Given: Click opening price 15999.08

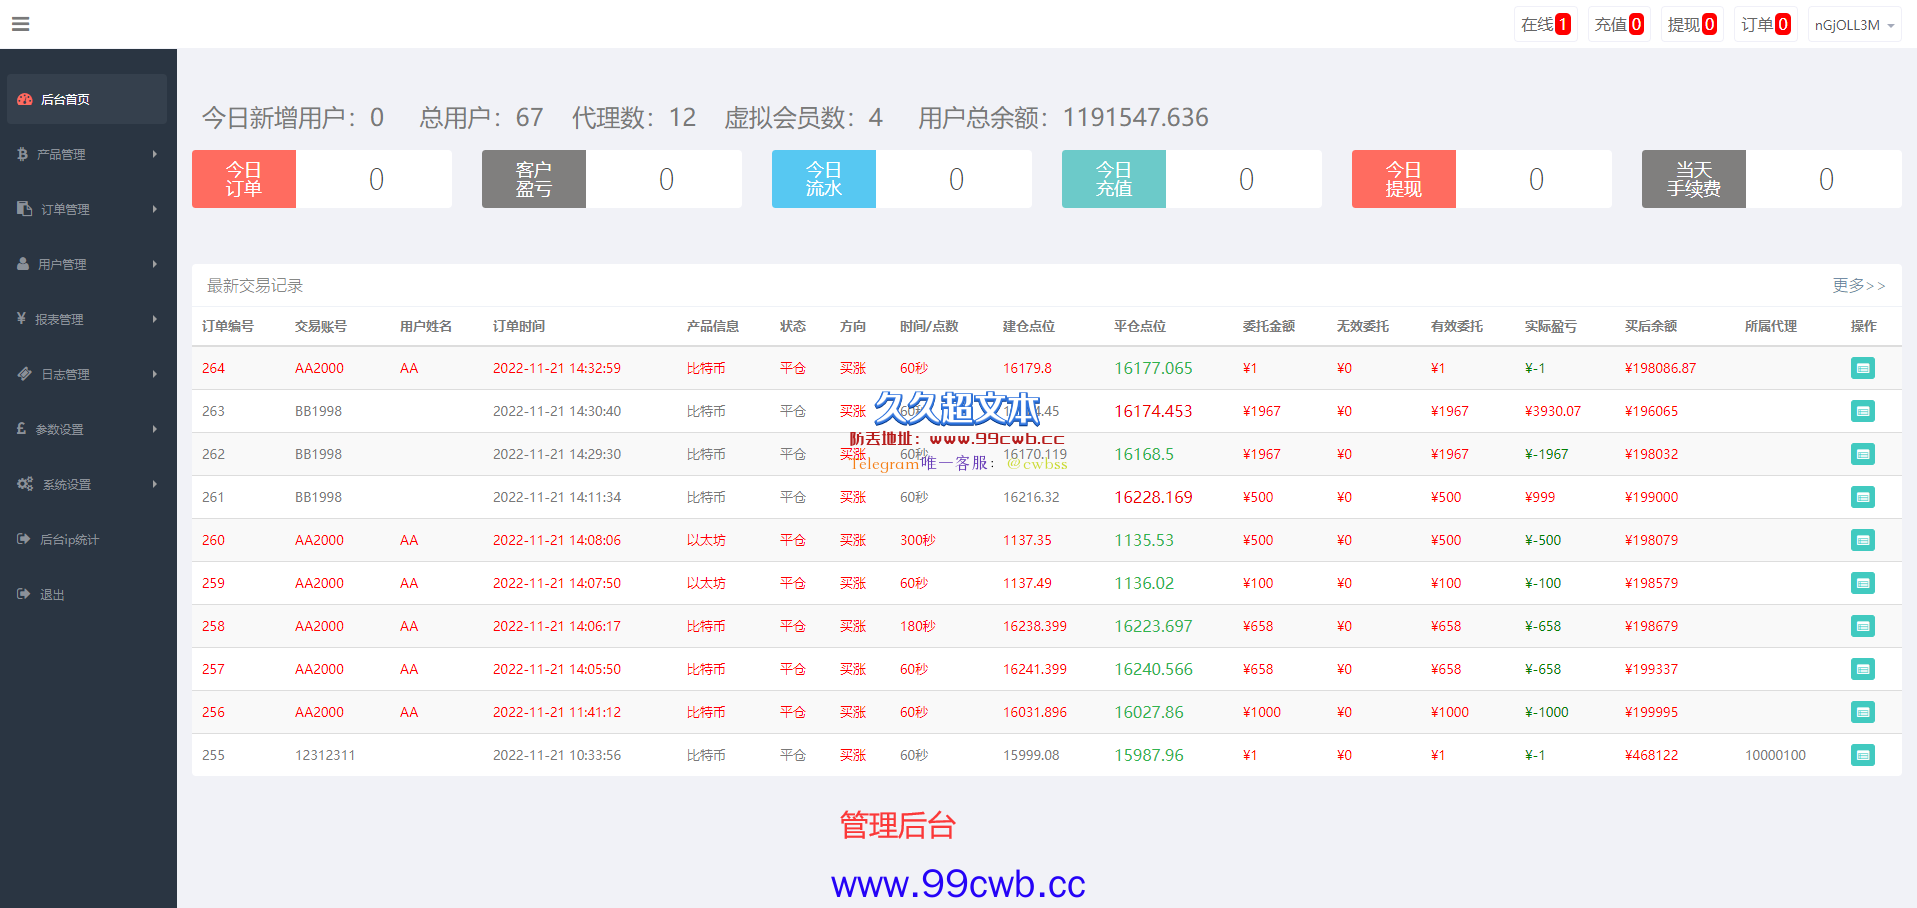Looking at the screenshot, I should coord(1031,755).
